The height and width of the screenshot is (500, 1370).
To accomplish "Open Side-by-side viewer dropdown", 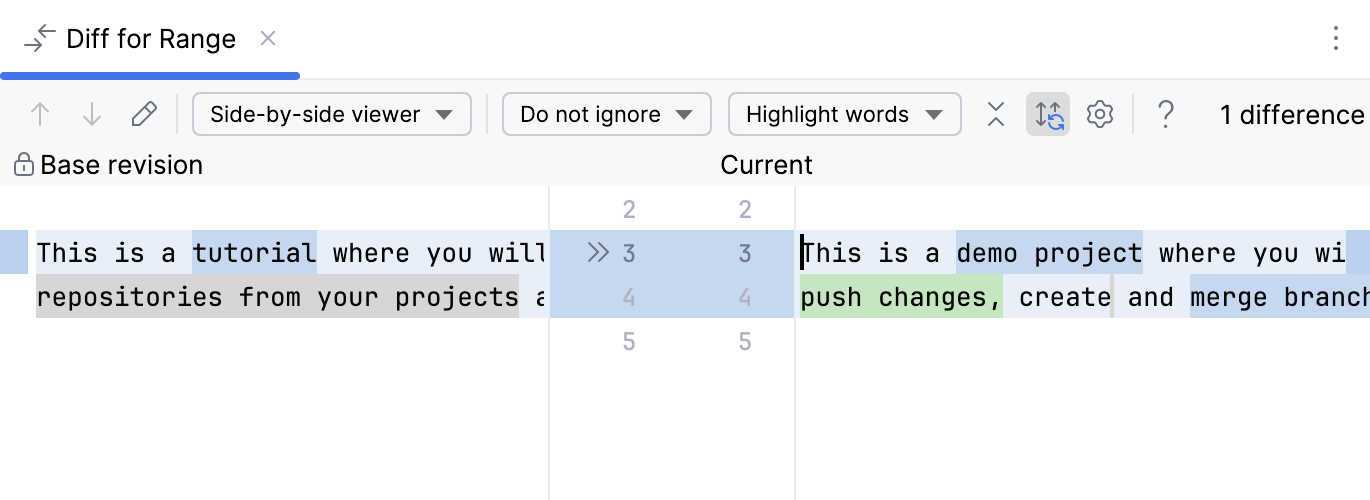I will pyautogui.click(x=331, y=115).
